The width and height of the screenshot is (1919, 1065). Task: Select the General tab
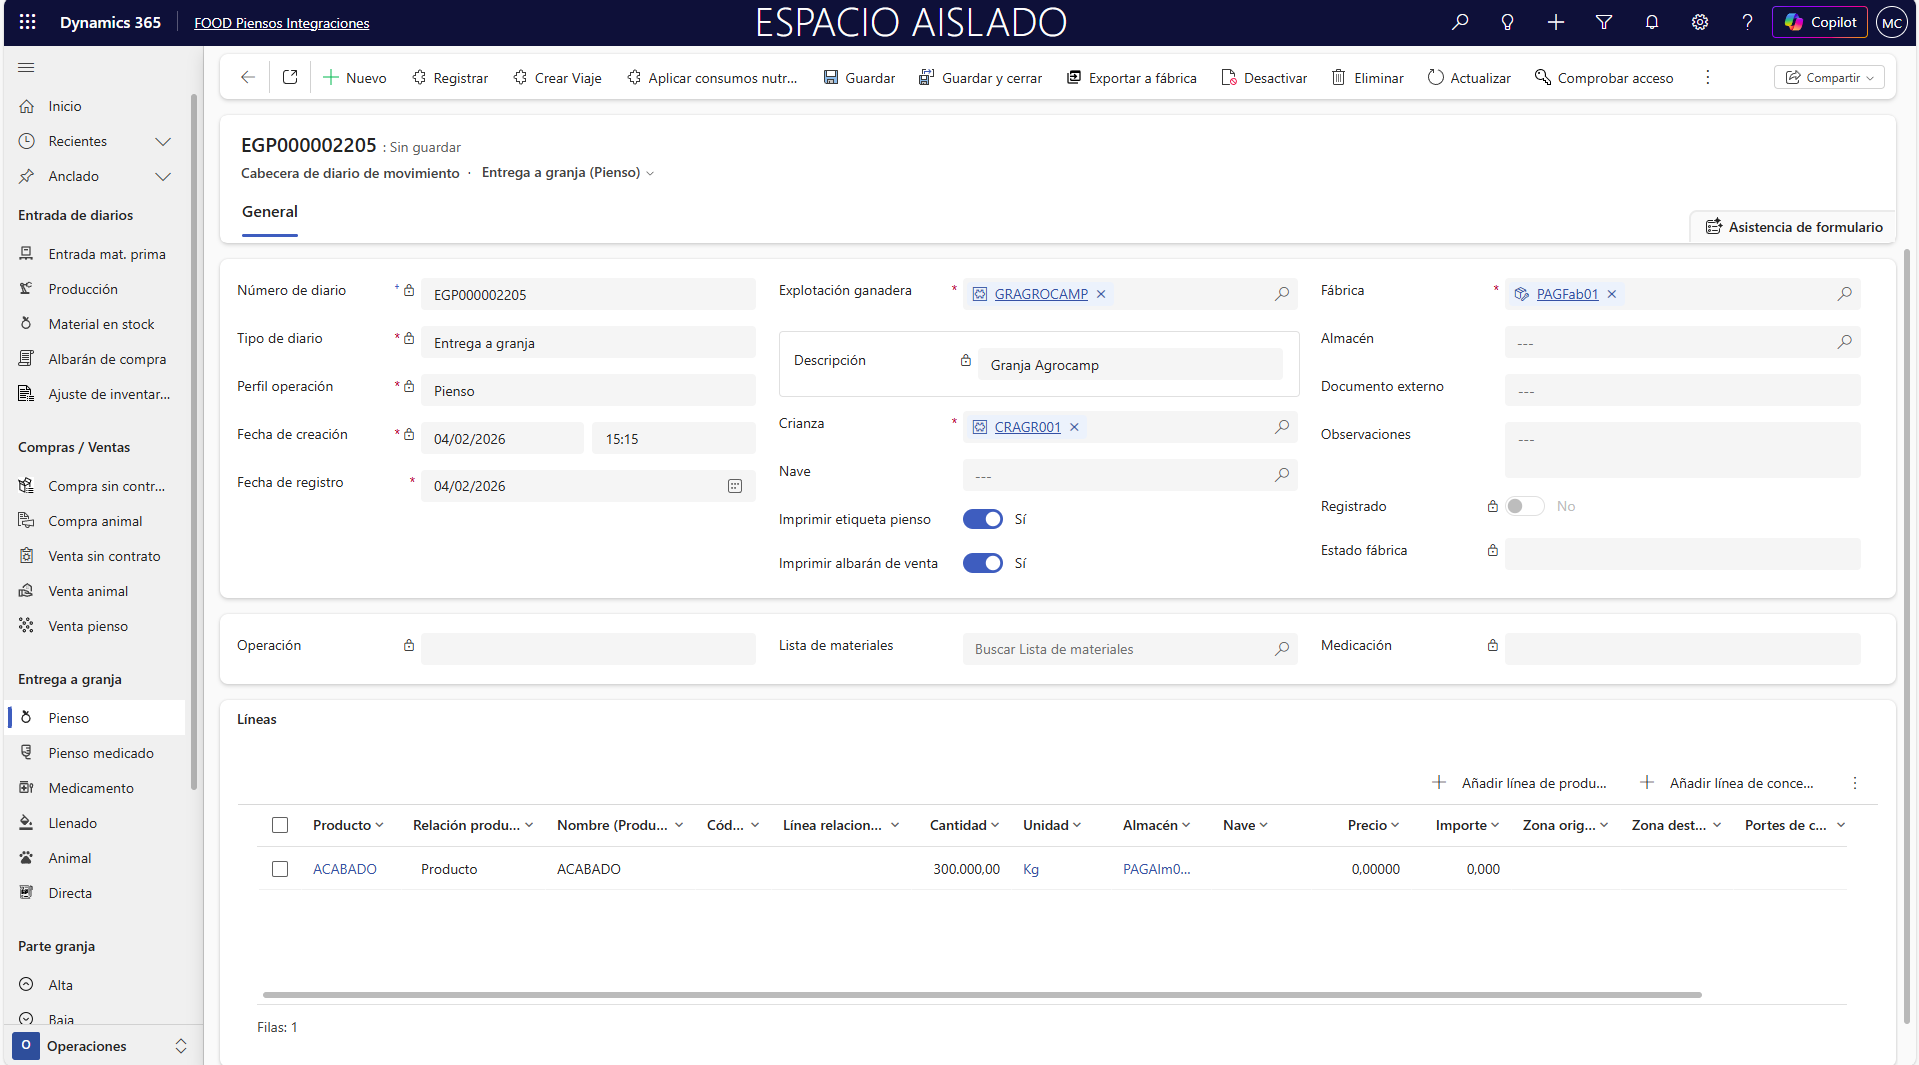click(x=270, y=212)
